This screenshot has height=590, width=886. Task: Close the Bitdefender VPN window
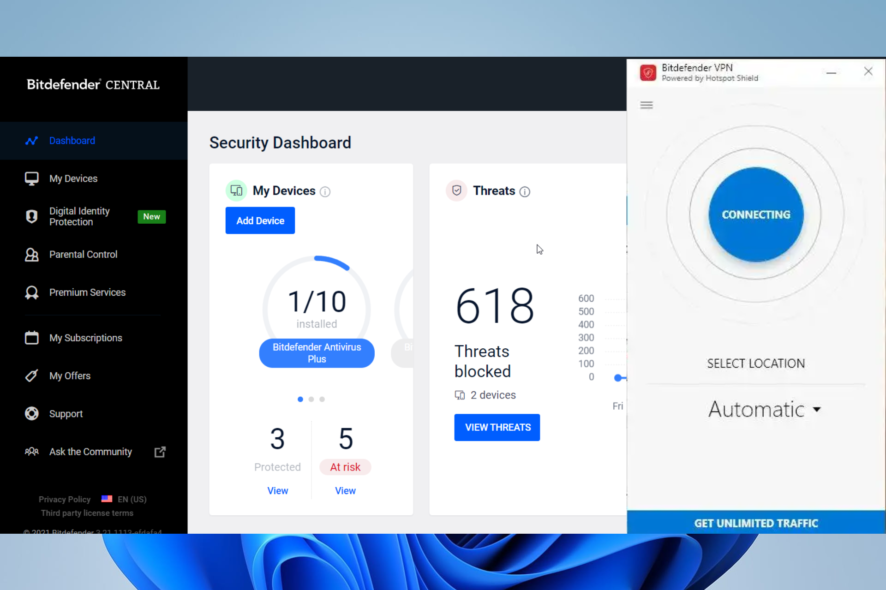868,71
